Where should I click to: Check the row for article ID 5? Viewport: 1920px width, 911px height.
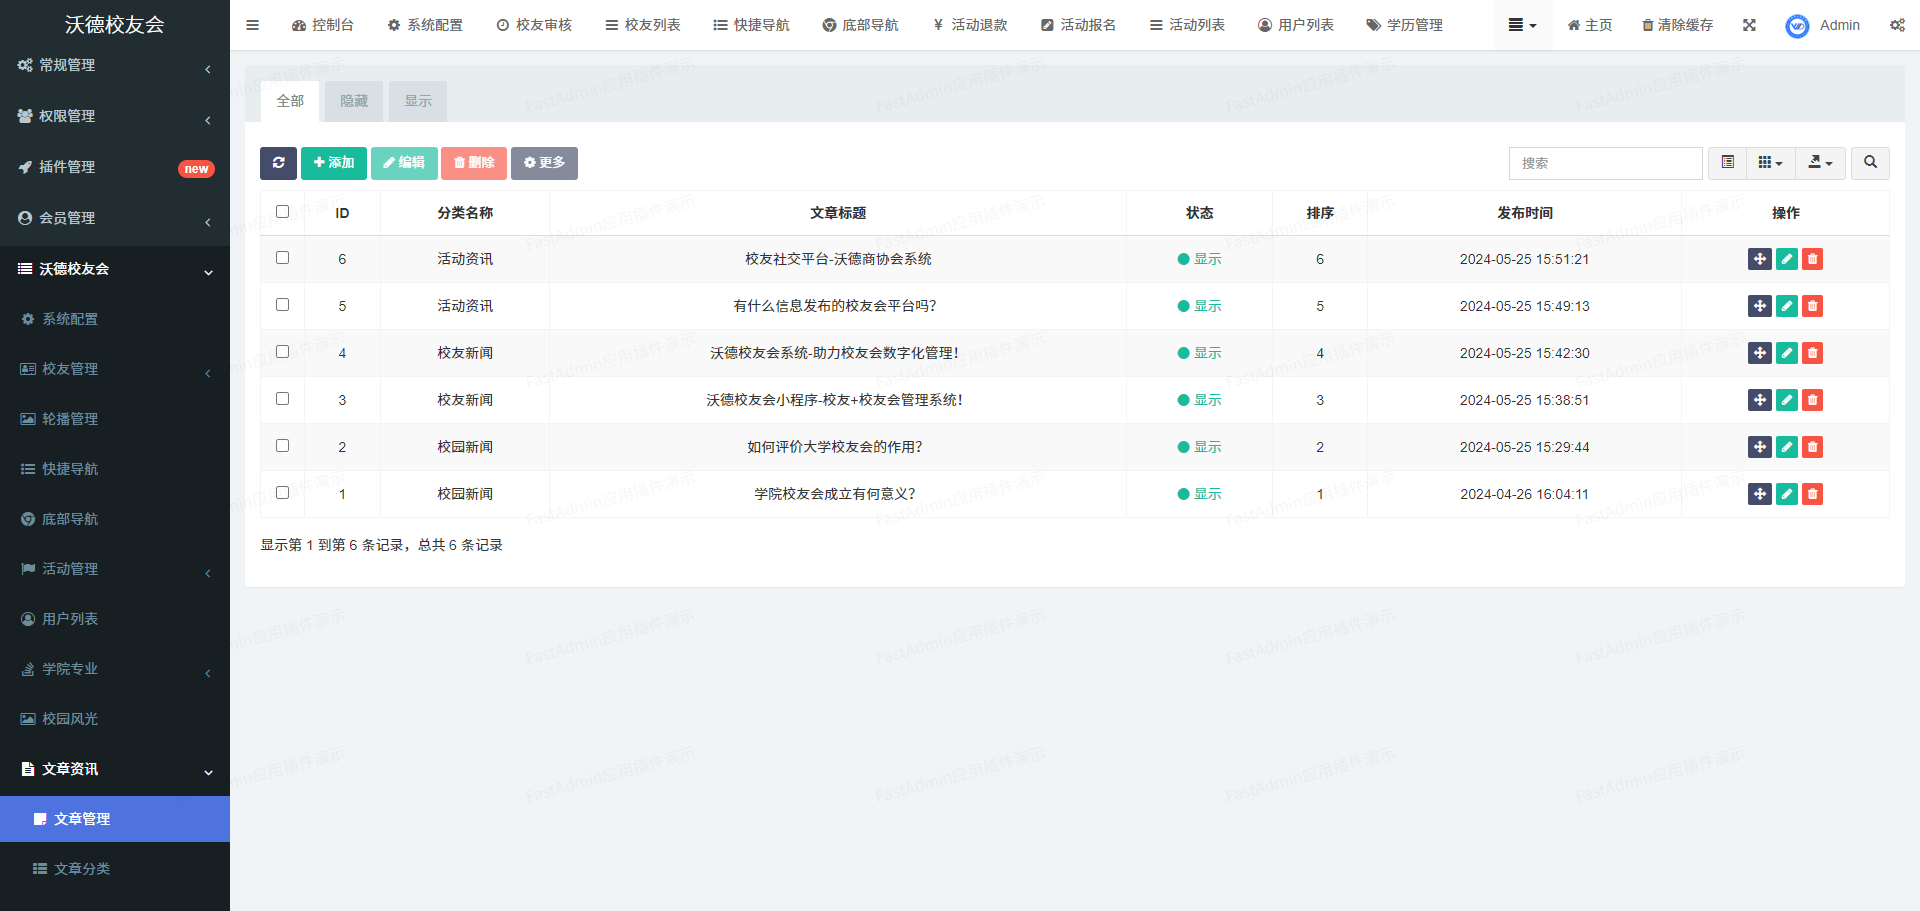282,305
